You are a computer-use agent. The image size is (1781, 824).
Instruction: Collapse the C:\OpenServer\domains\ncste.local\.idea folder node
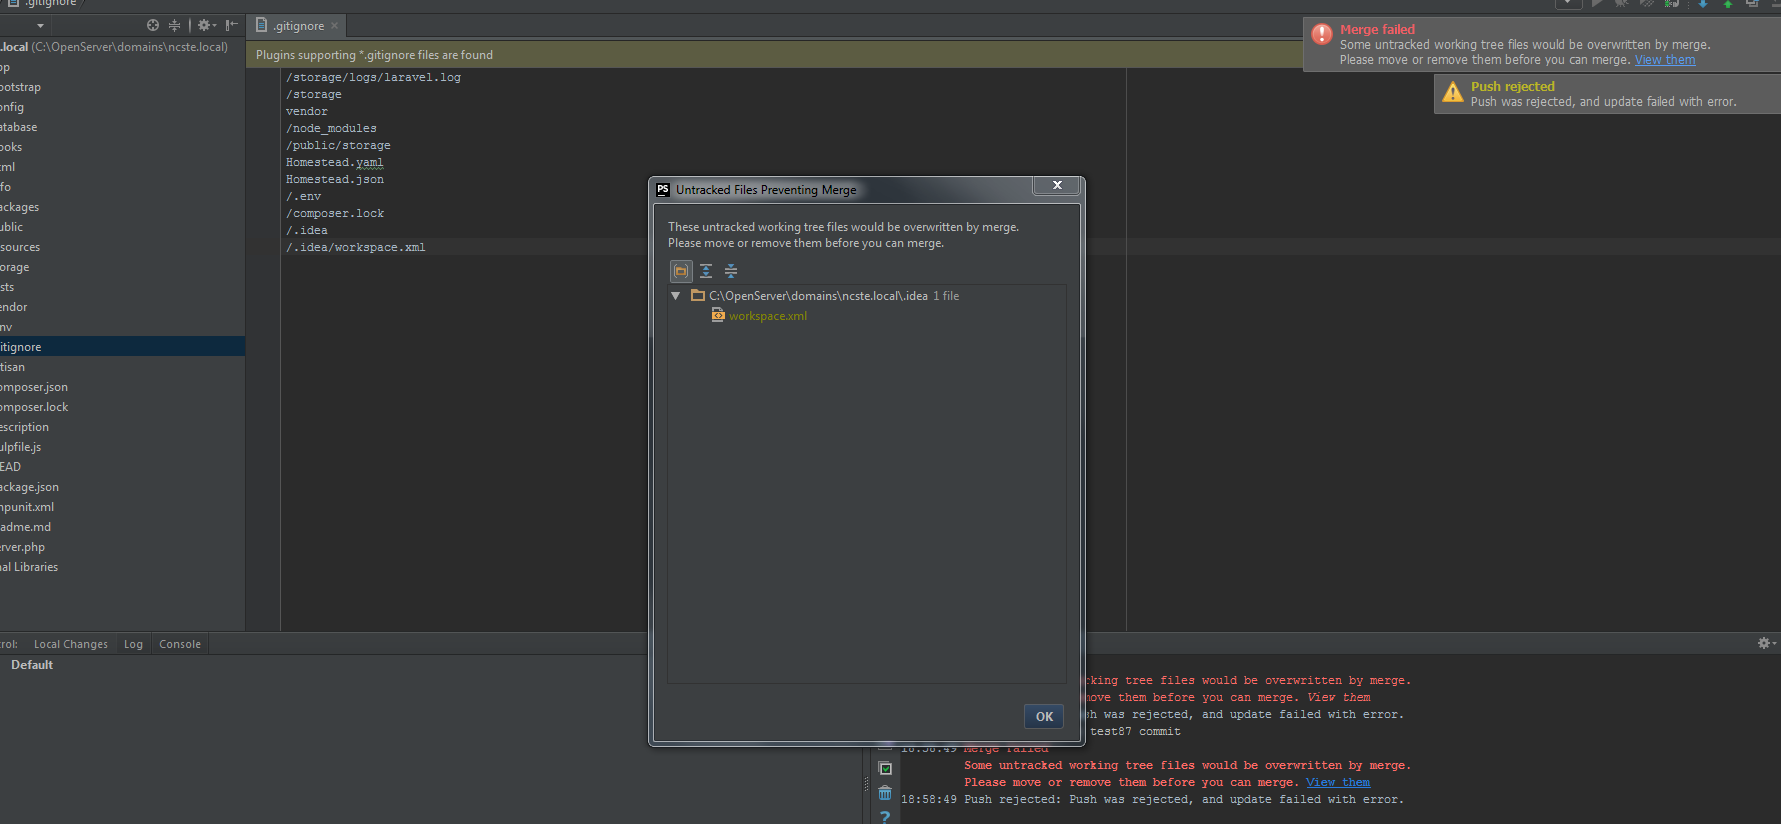pyautogui.click(x=676, y=296)
